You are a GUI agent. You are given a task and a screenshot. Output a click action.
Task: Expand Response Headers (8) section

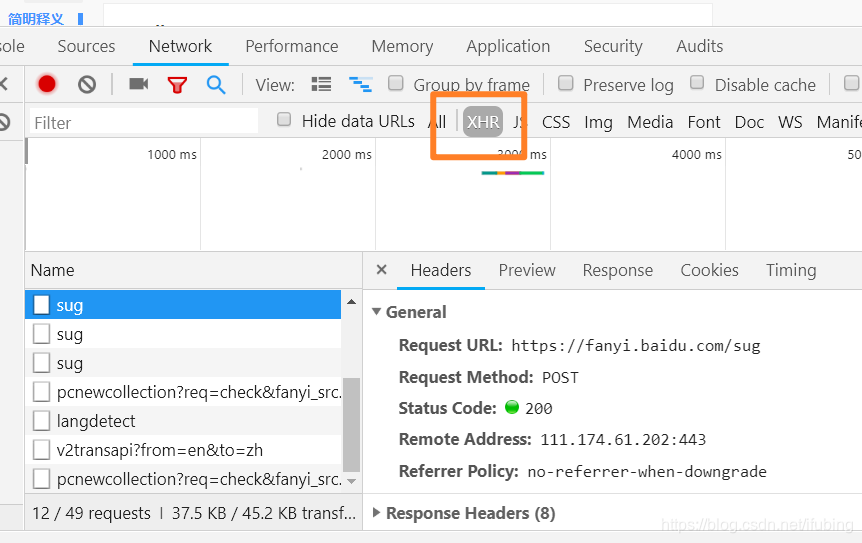point(377,513)
